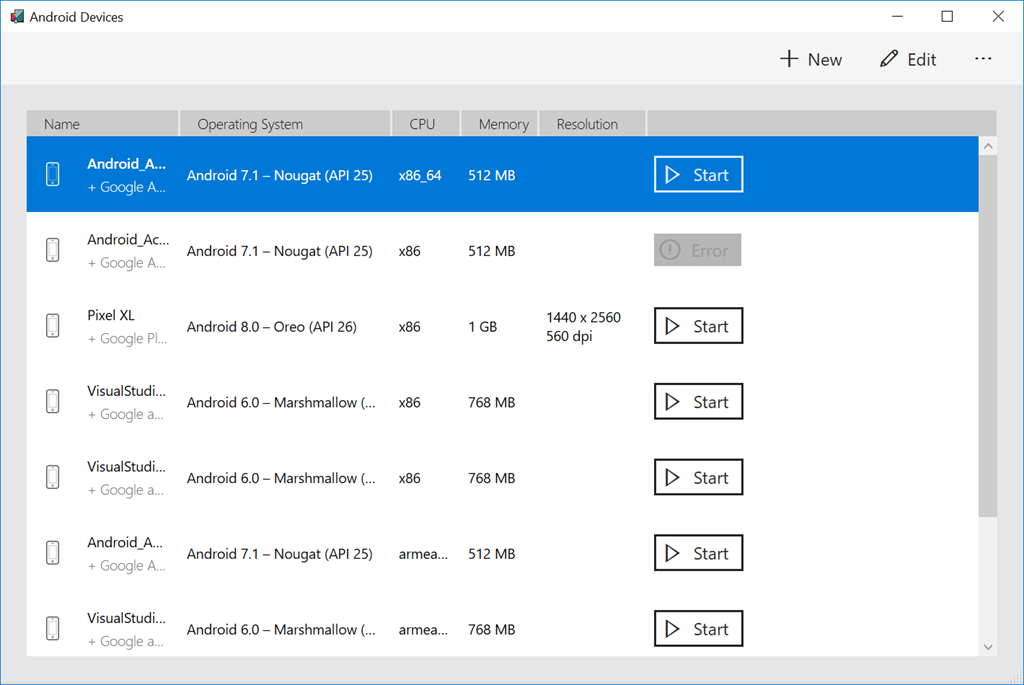Click the CPU column header

[x=422, y=124]
